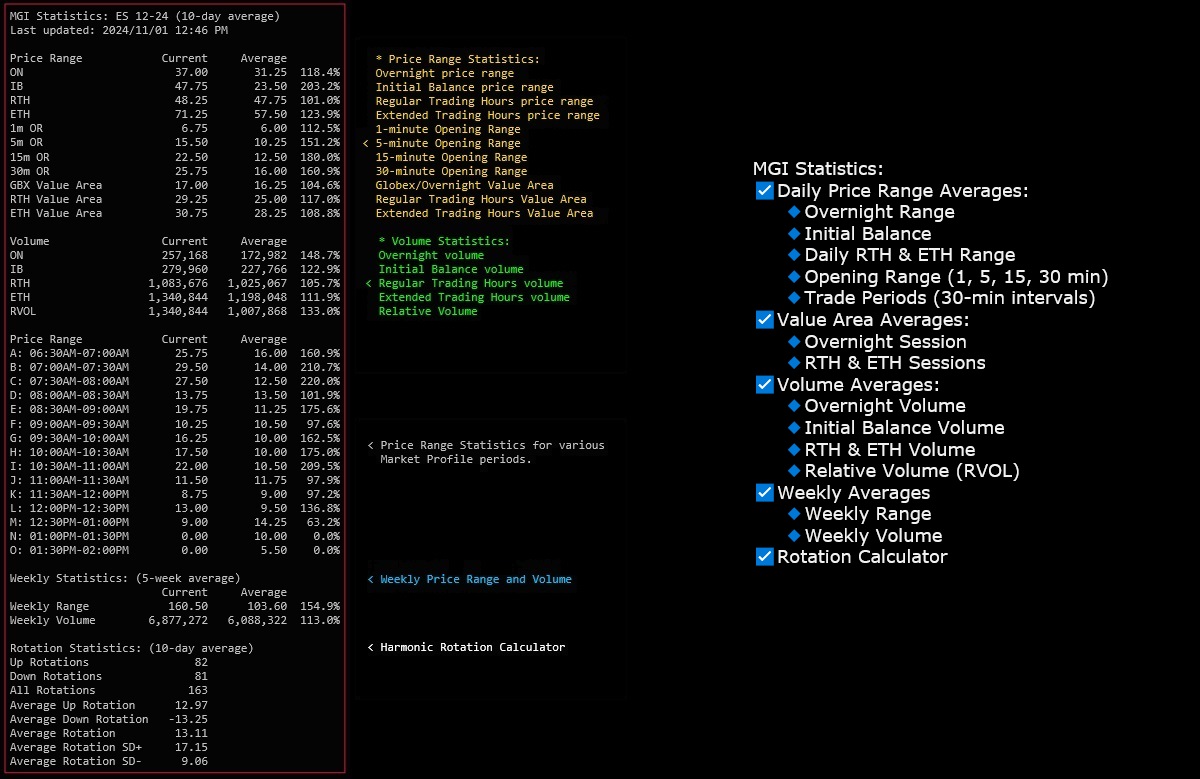Screen dimensions: 1200x779
Task: Click period 'I: 10:30AM-11:00AM' row label
Action: coord(69,465)
